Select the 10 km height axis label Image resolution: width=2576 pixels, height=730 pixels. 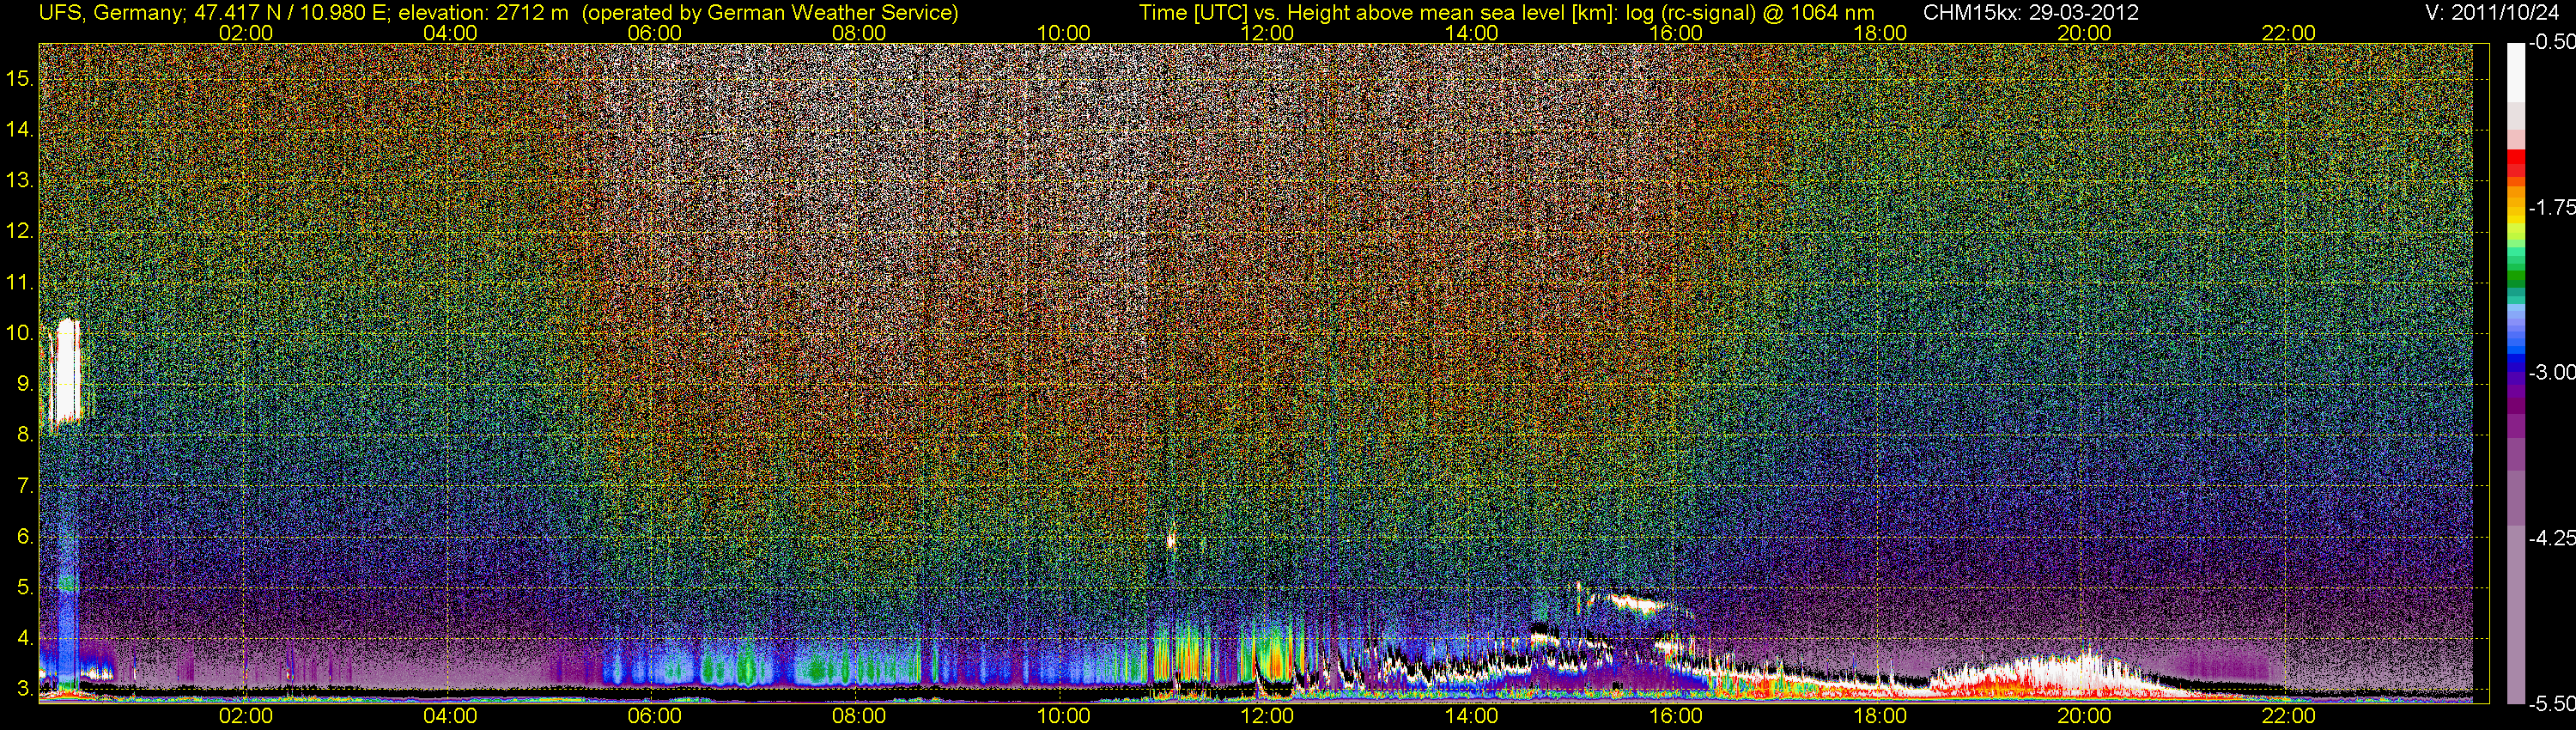20,333
